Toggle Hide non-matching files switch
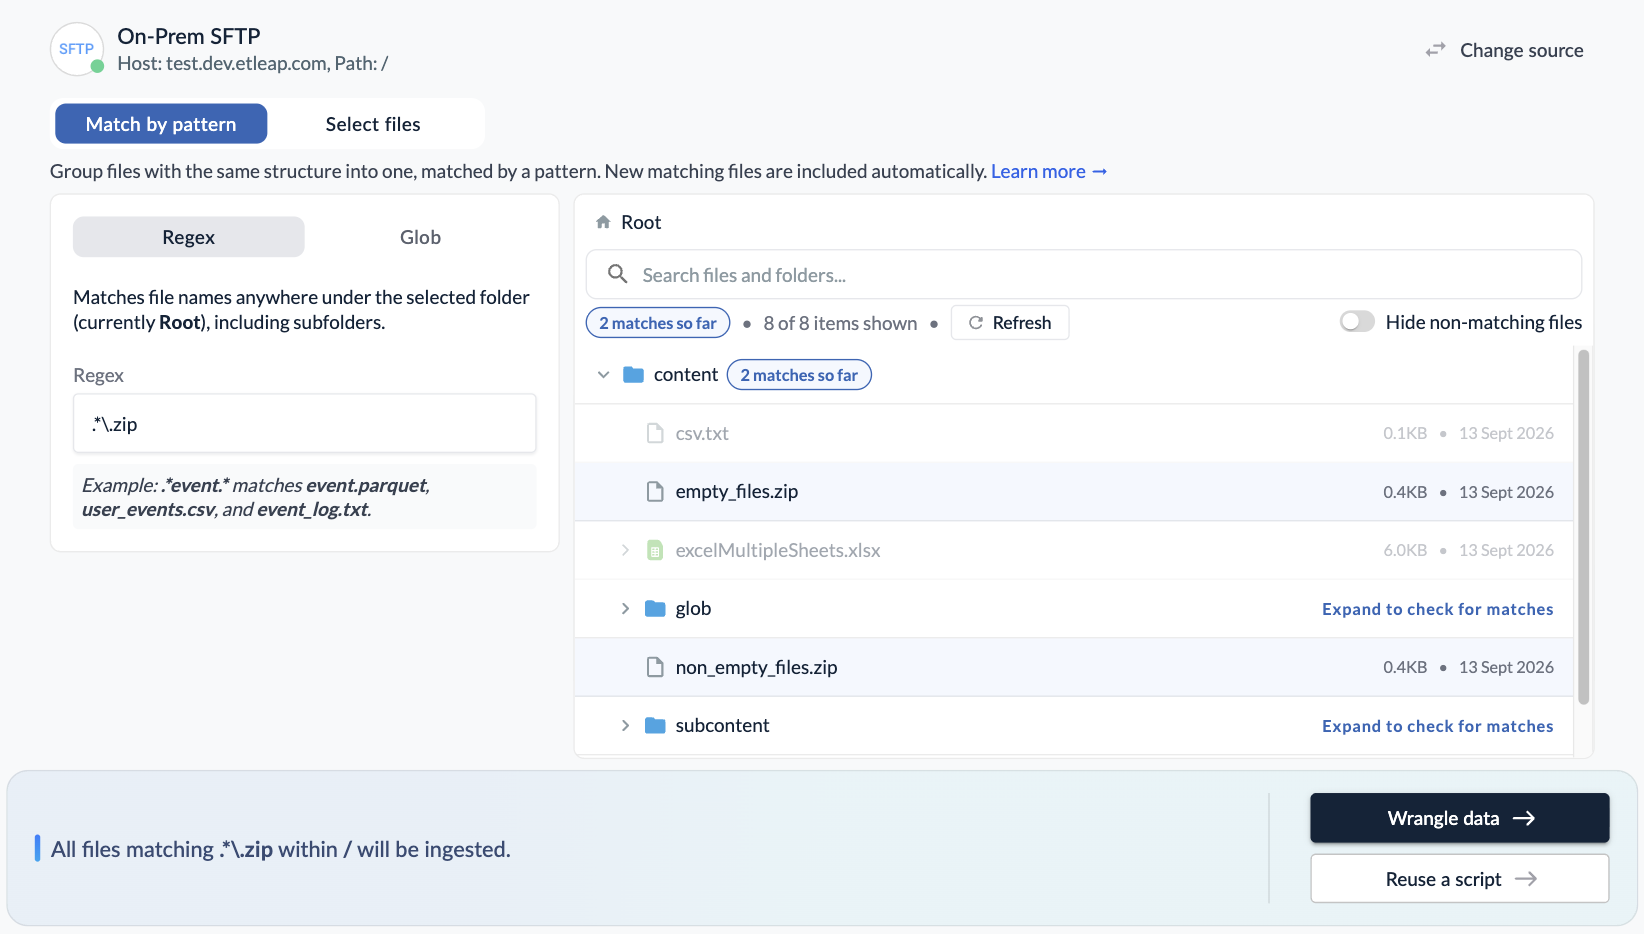Viewport: 1644px width, 934px height. 1357,322
